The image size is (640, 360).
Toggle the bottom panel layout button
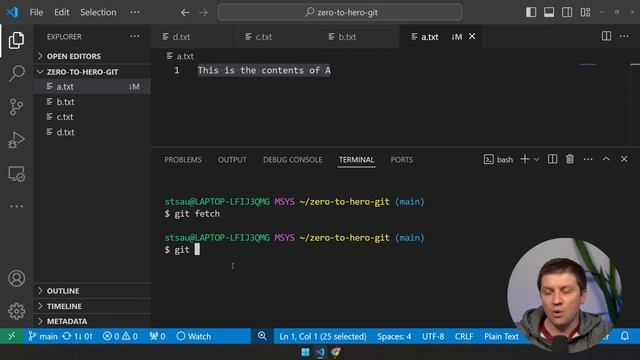549,12
